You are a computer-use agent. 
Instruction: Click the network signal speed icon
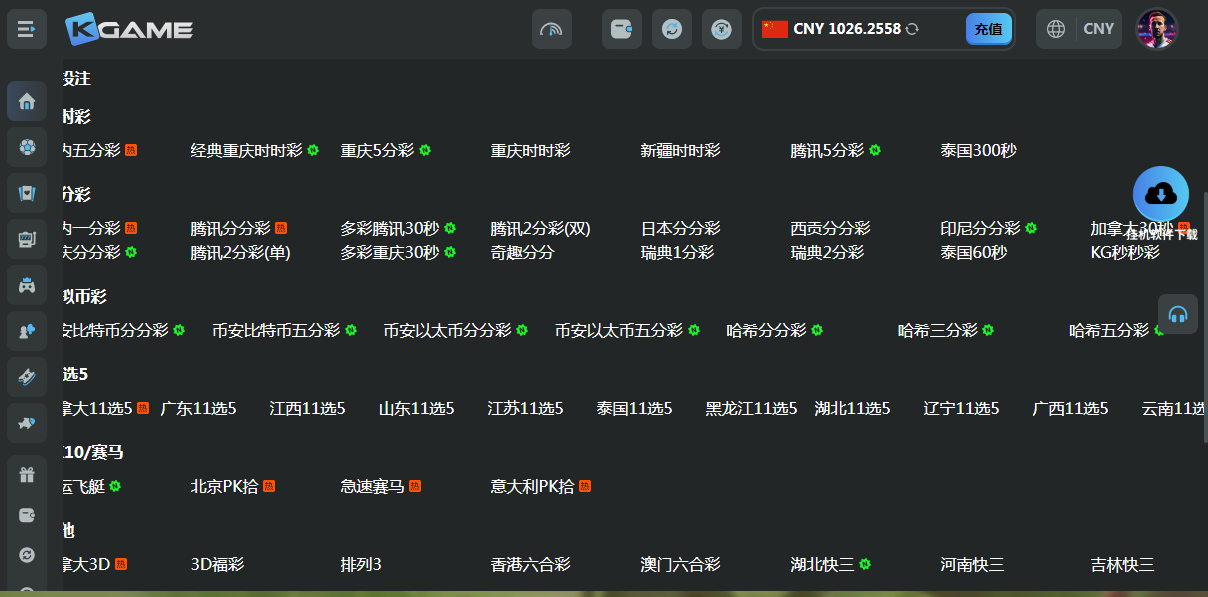tap(552, 29)
